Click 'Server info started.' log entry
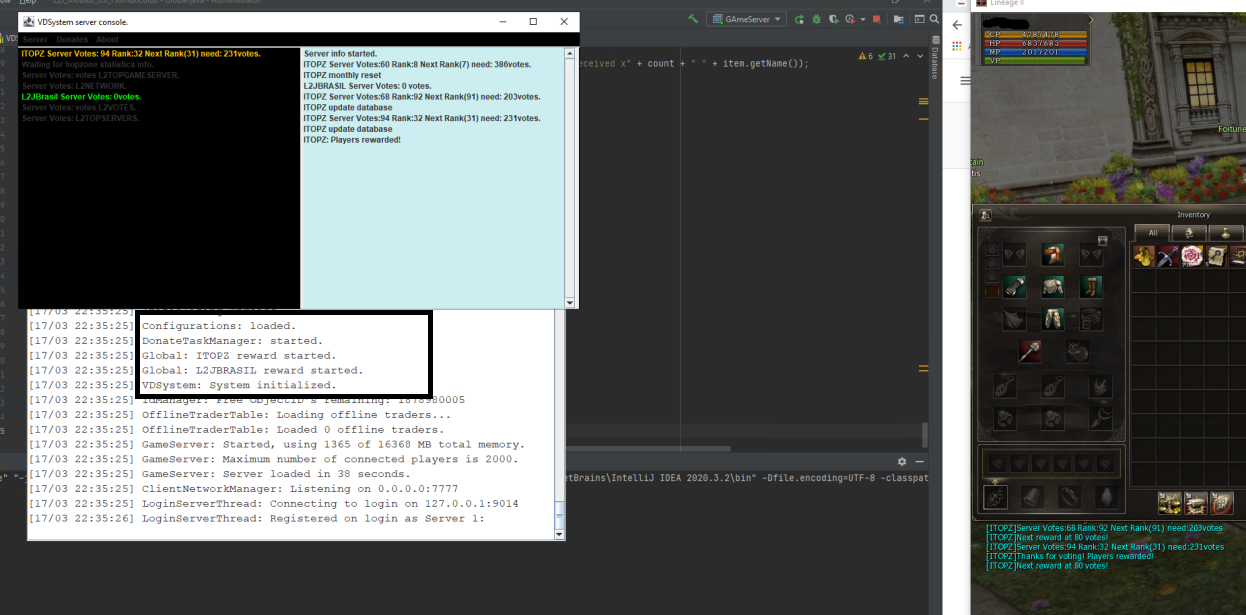This screenshot has height=615, width=1246. point(340,53)
